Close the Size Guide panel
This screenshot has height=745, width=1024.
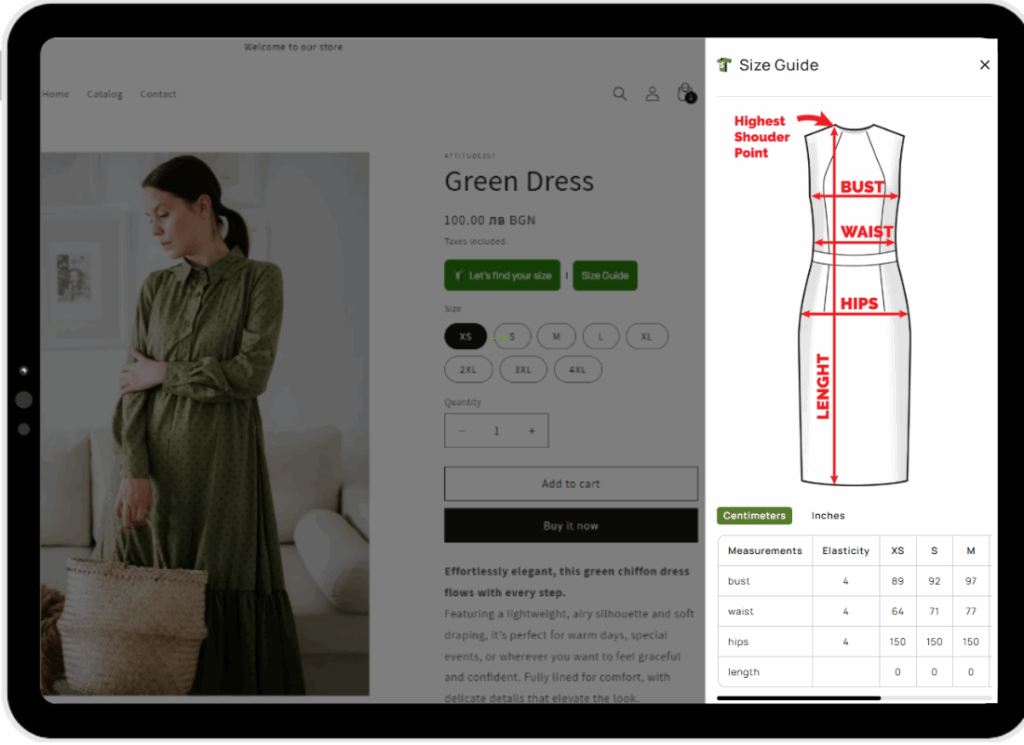pyautogui.click(x=984, y=65)
